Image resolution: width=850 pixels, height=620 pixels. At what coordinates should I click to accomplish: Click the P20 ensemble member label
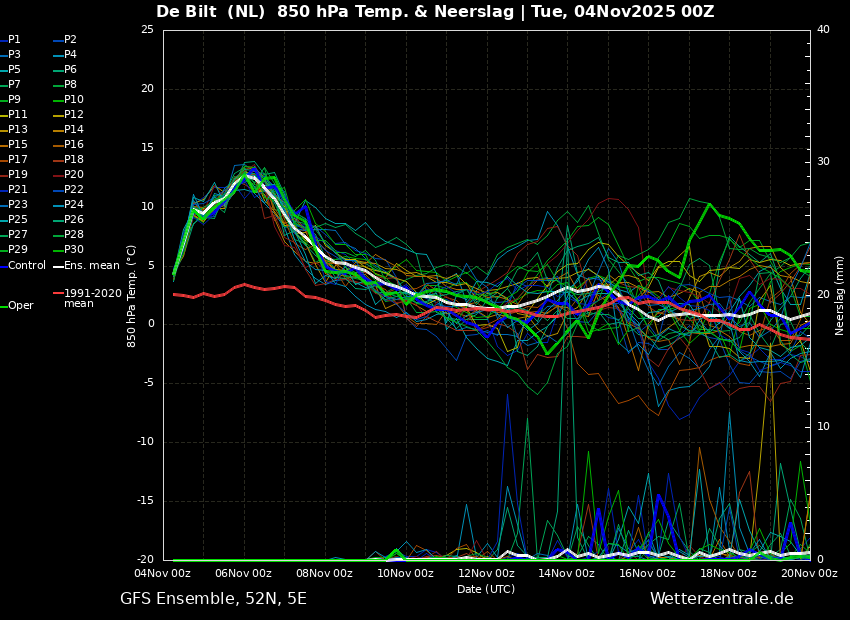pyautogui.click(x=74, y=175)
